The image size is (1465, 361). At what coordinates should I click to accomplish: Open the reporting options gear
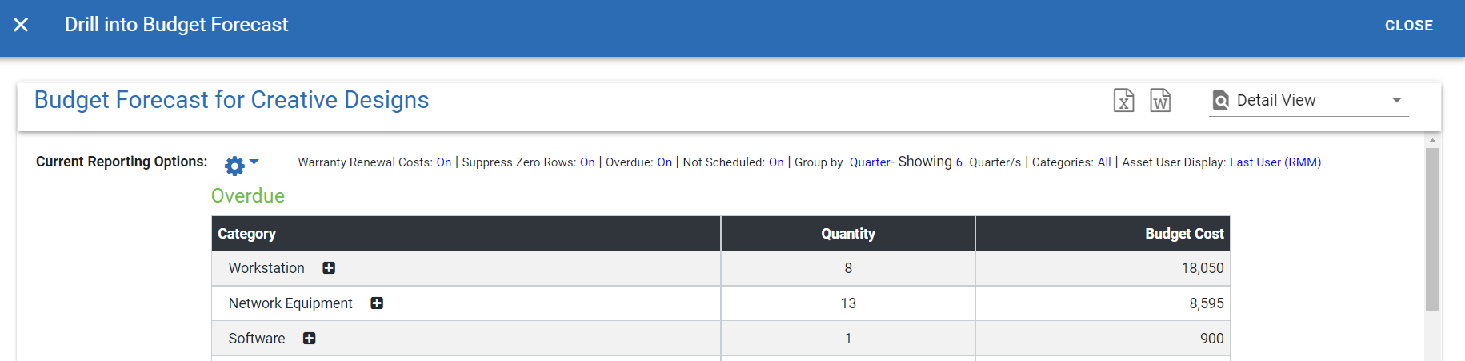pyautogui.click(x=241, y=164)
